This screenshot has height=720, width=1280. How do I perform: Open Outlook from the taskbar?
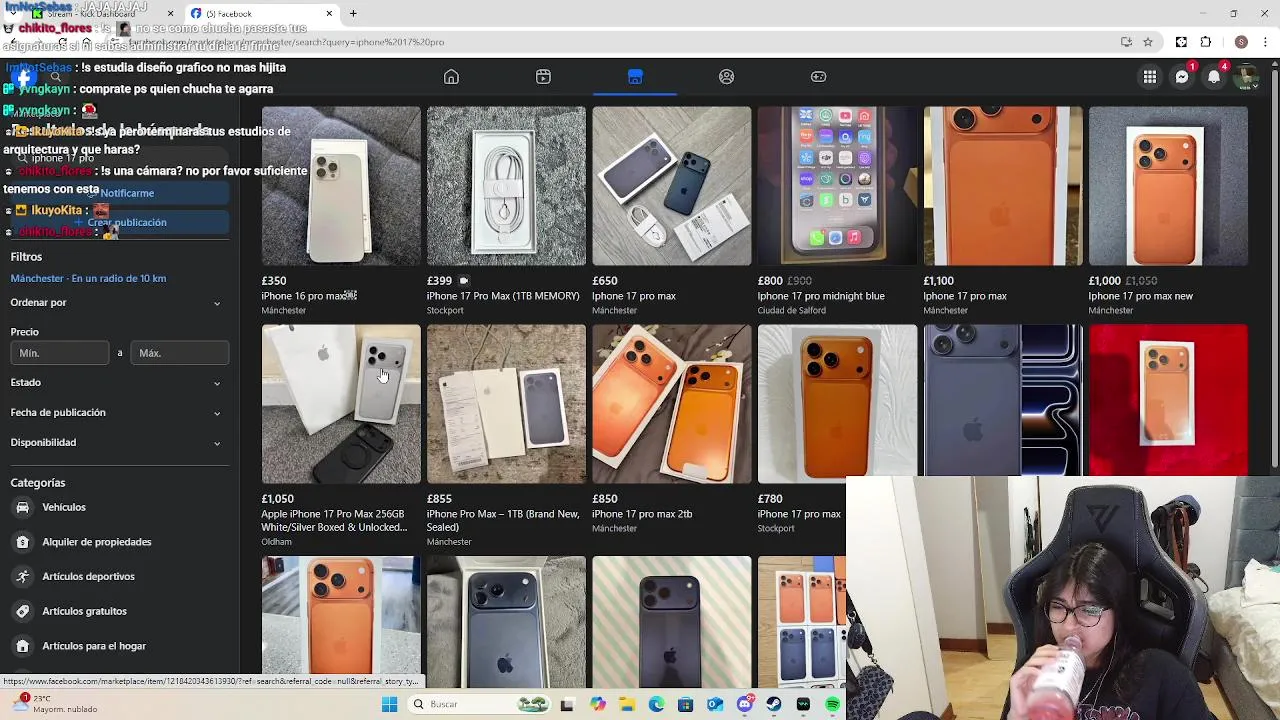point(715,704)
